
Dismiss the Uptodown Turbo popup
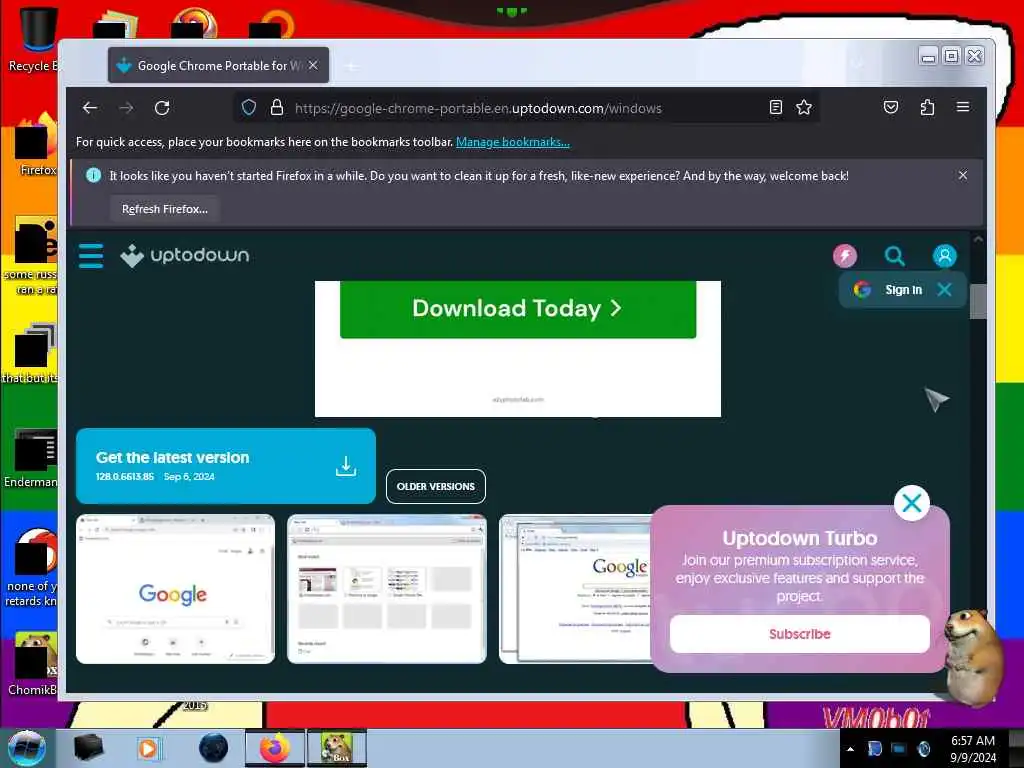tap(912, 503)
